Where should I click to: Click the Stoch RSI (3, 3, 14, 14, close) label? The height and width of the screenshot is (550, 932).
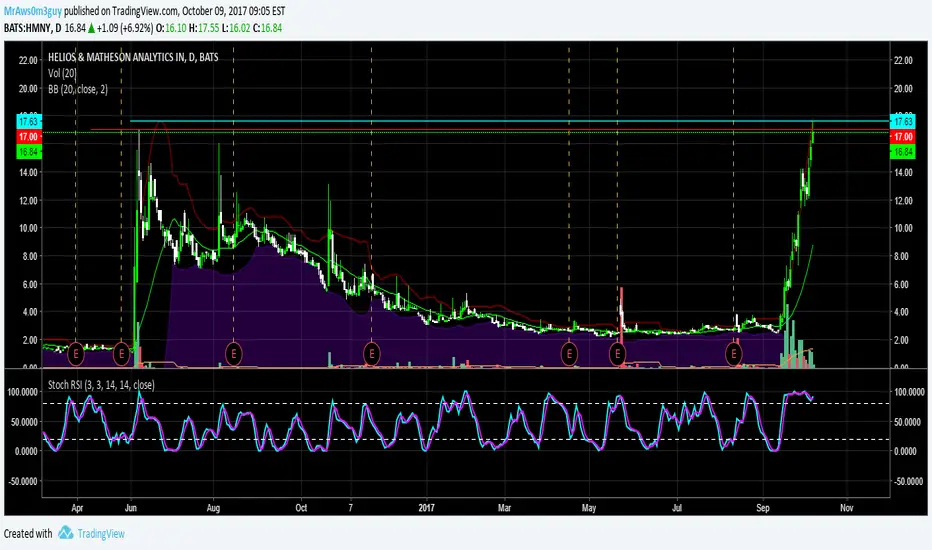click(x=101, y=385)
